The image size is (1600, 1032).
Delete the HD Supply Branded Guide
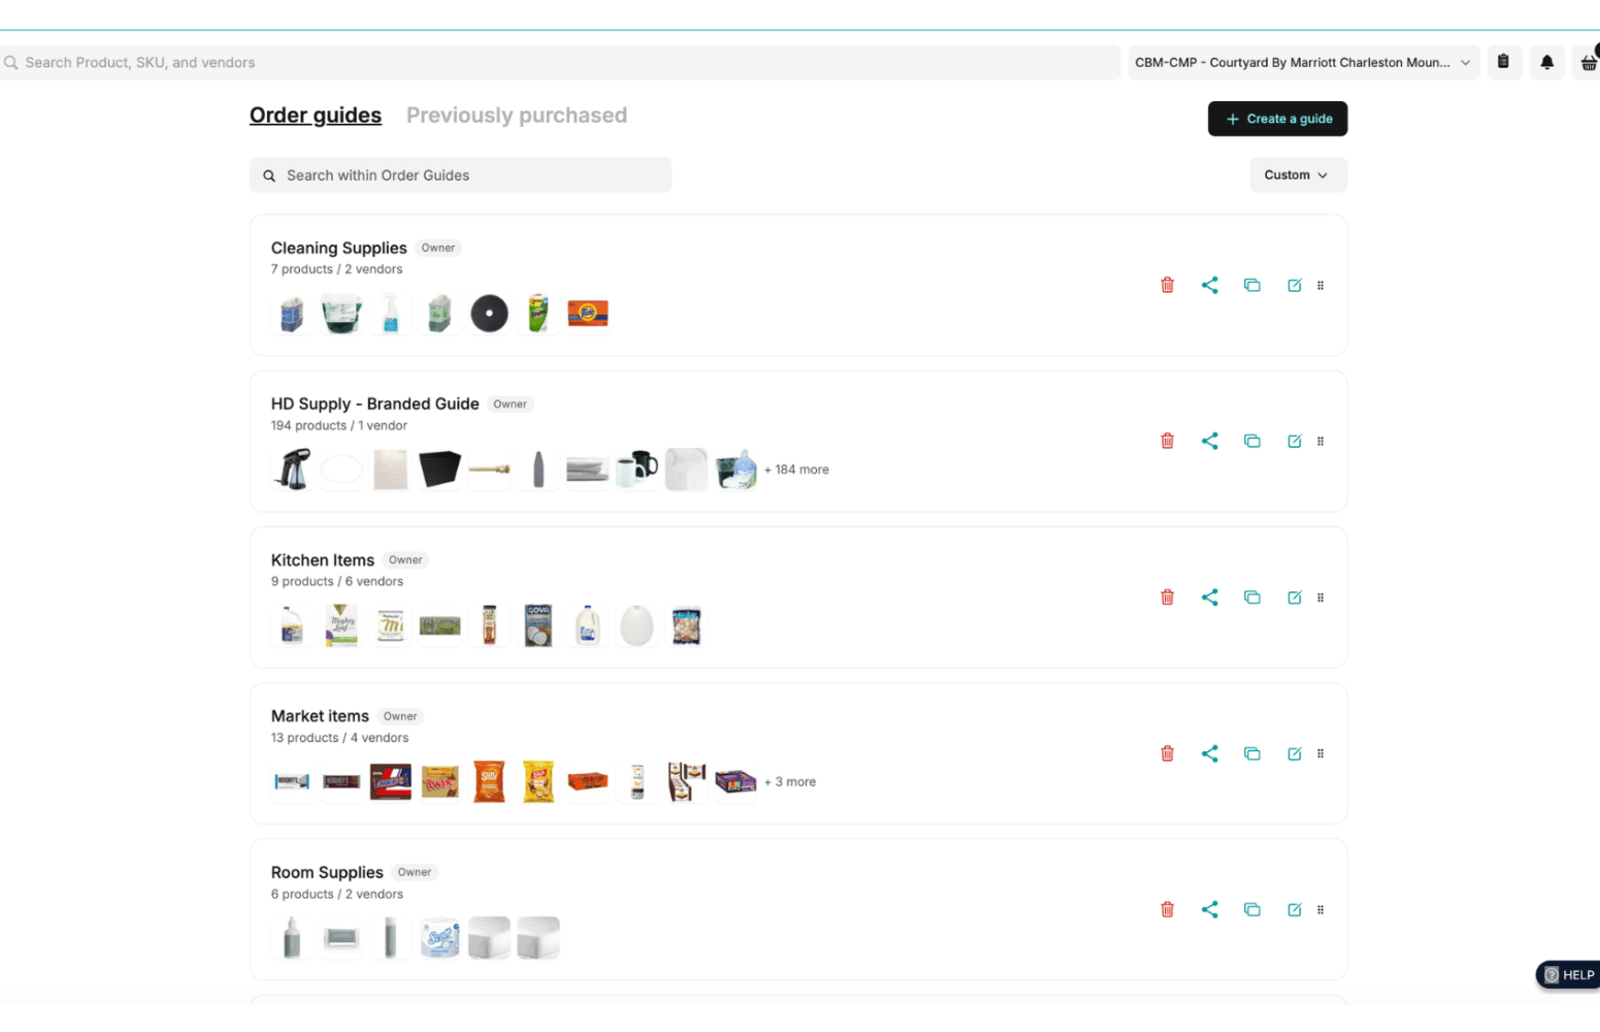(x=1167, y=441)
